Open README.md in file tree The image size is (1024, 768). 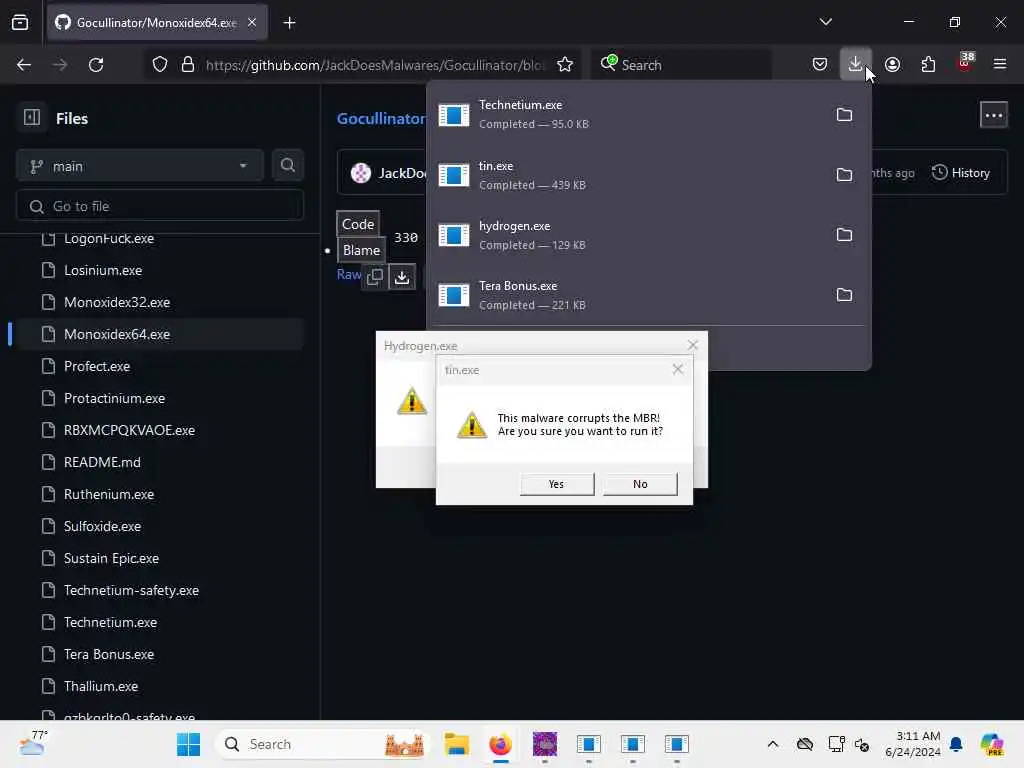[x=102, y=462]
